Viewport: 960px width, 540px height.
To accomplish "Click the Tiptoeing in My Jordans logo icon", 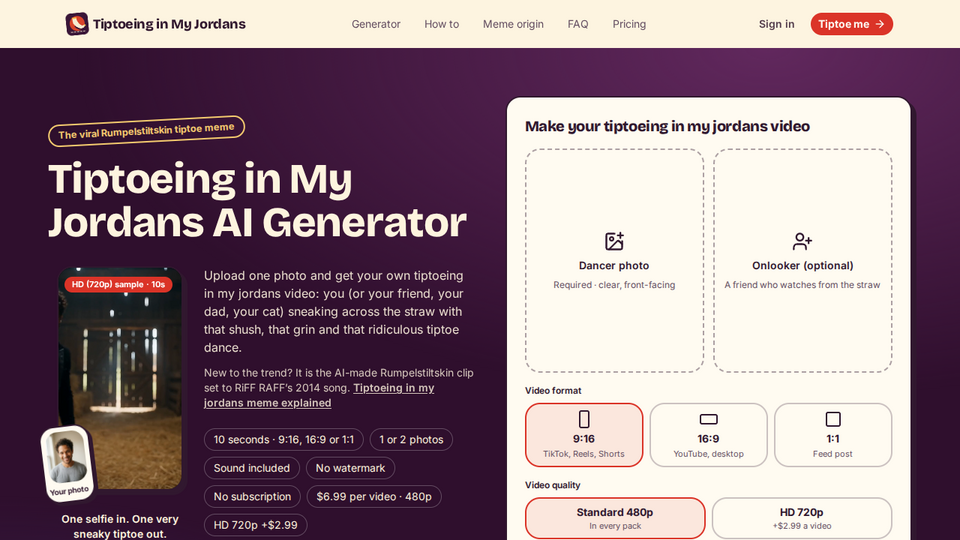I will pyautogui.click(x=77, y=24).
